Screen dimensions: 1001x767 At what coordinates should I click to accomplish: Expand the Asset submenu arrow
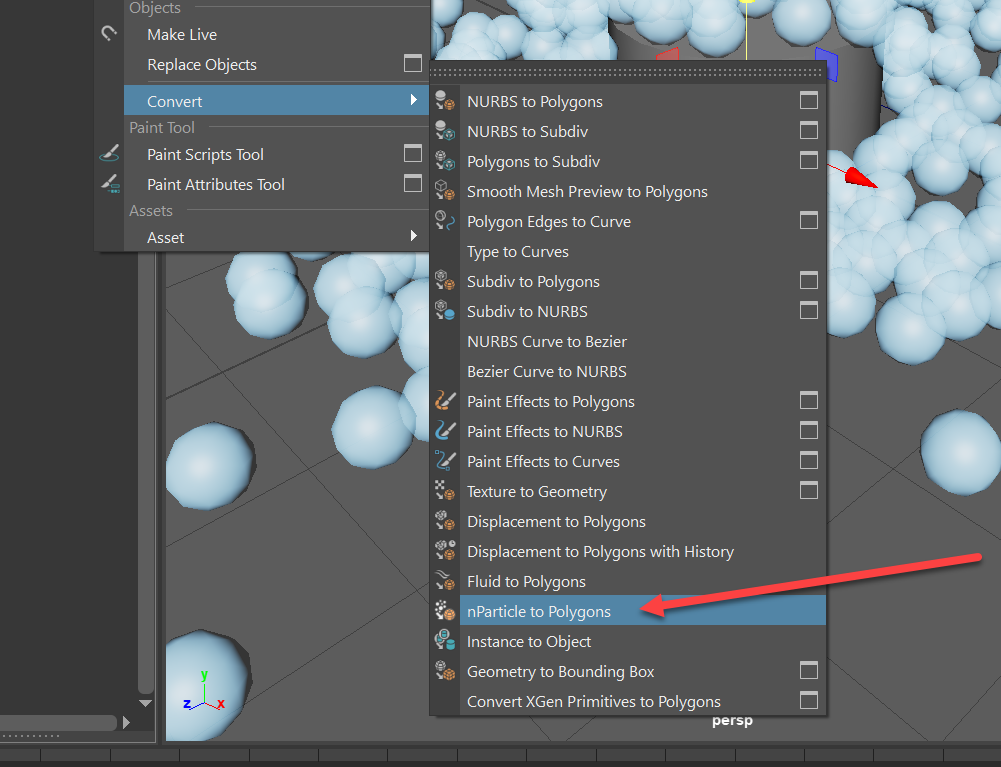414,236
